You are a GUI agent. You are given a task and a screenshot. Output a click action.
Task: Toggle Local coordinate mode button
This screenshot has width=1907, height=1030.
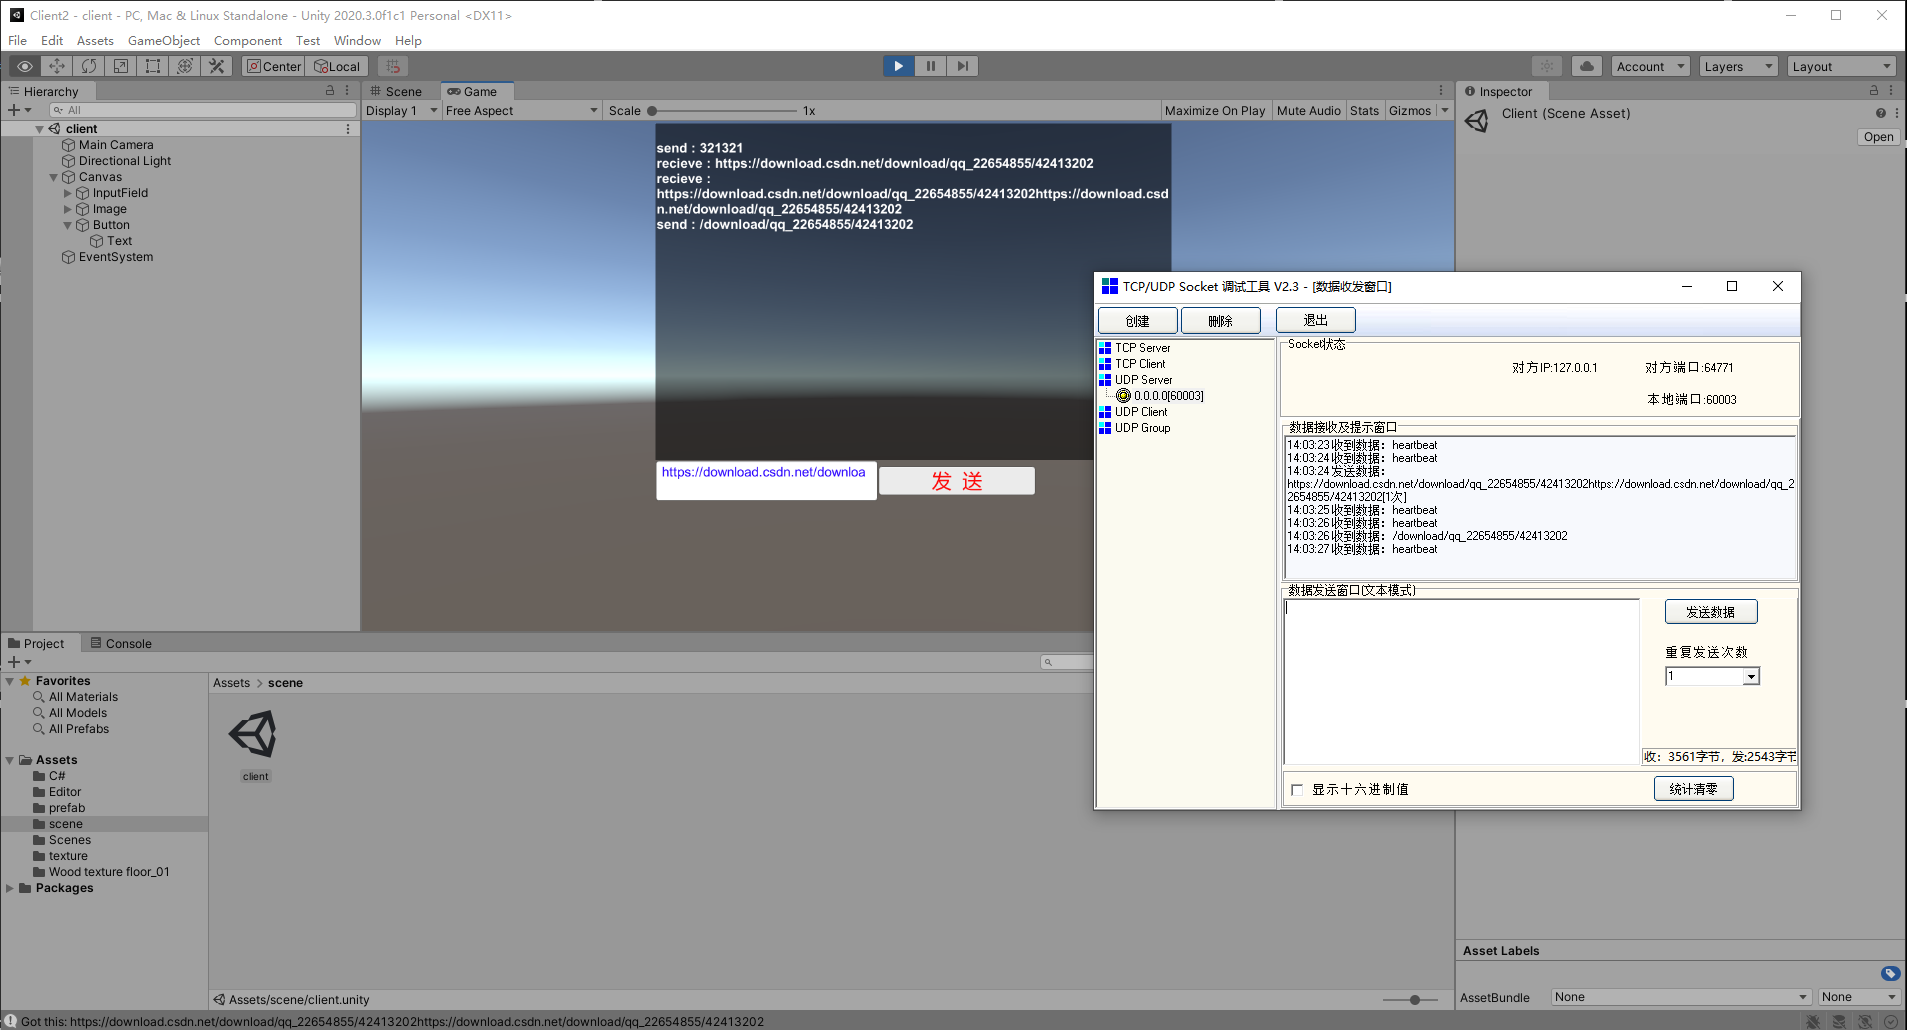coord(337,66)
